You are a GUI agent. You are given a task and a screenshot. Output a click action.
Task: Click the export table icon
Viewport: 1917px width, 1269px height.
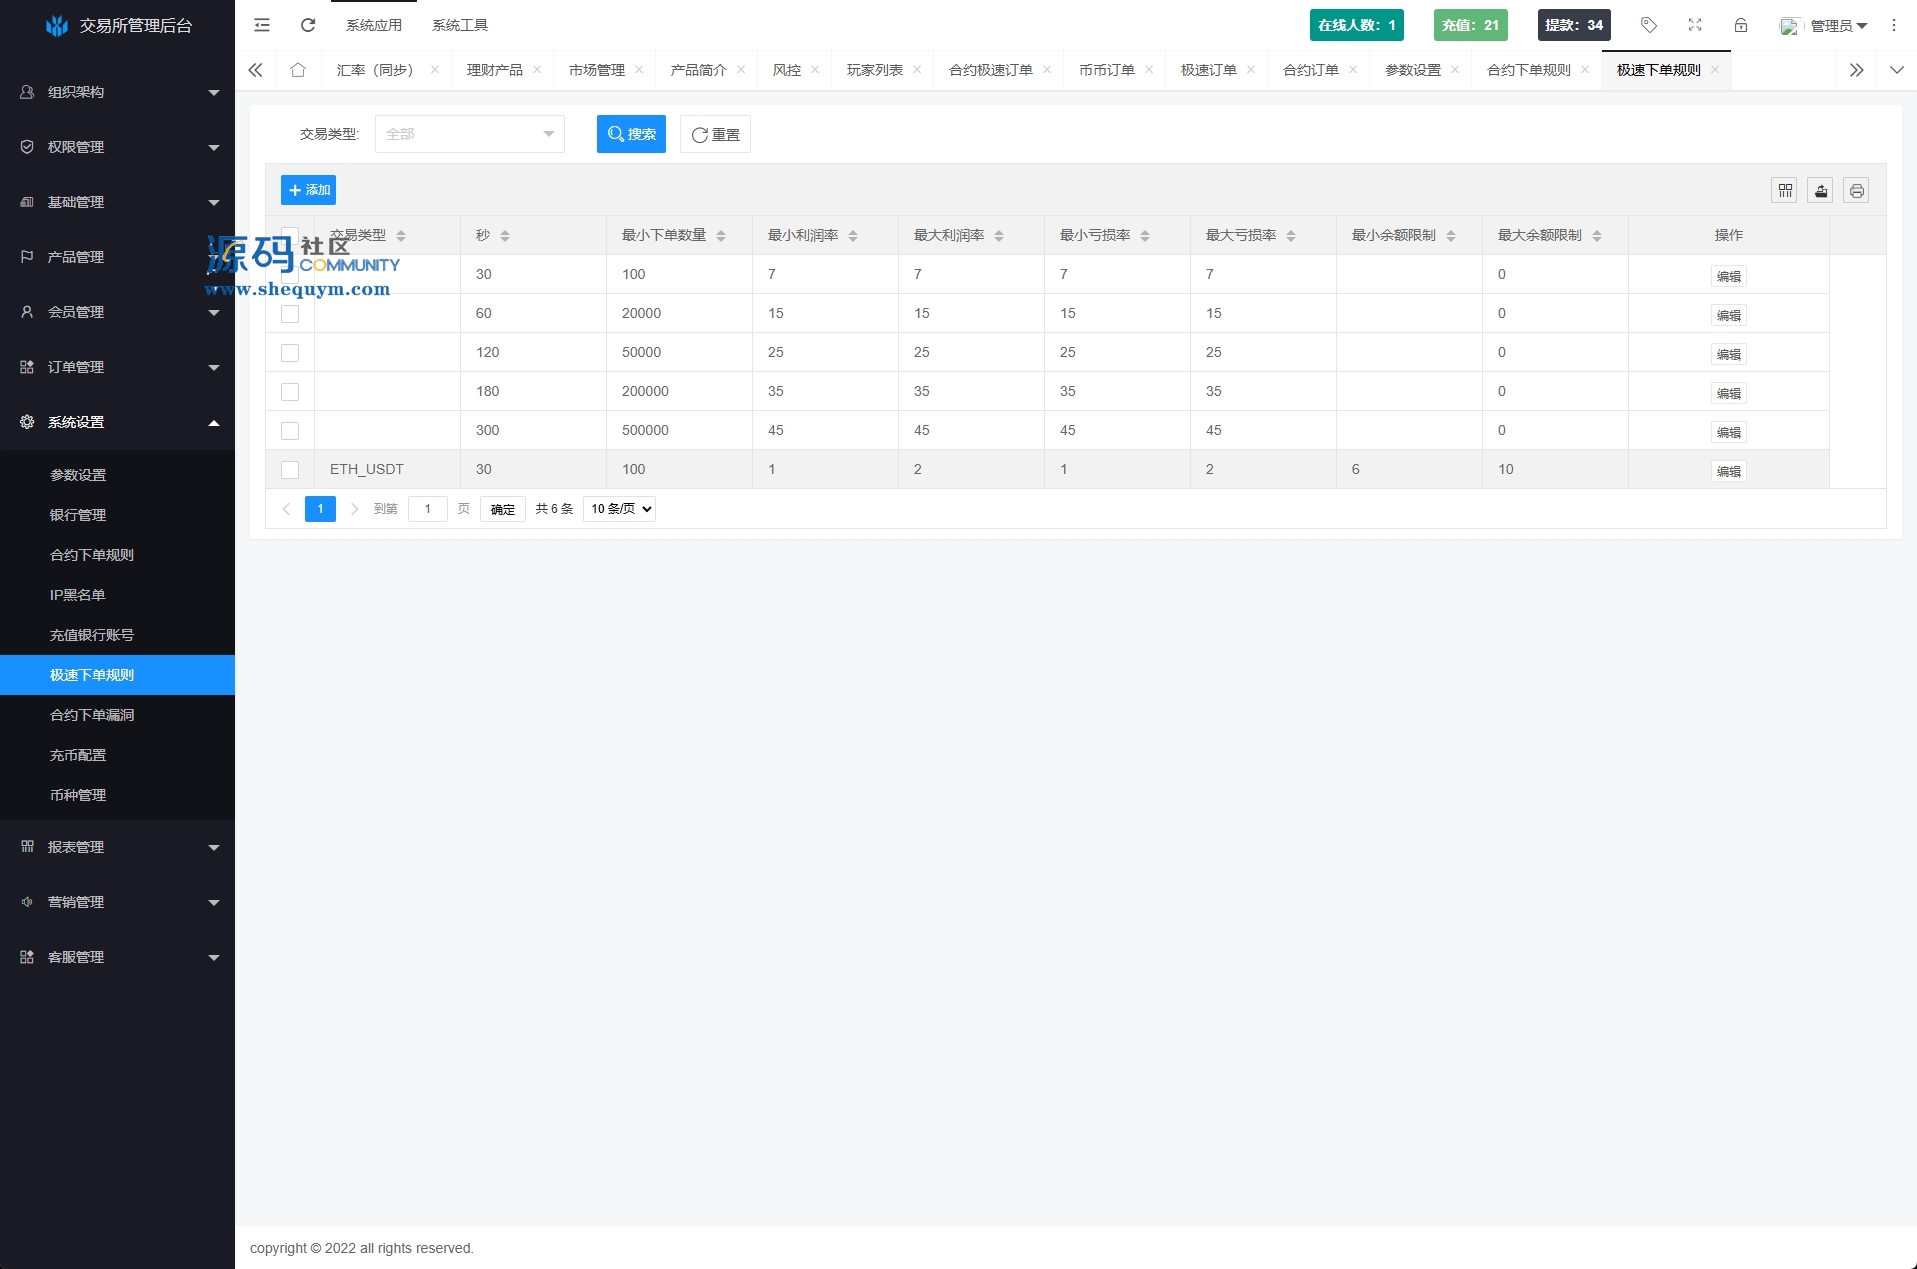click(x=1821, y=190)
